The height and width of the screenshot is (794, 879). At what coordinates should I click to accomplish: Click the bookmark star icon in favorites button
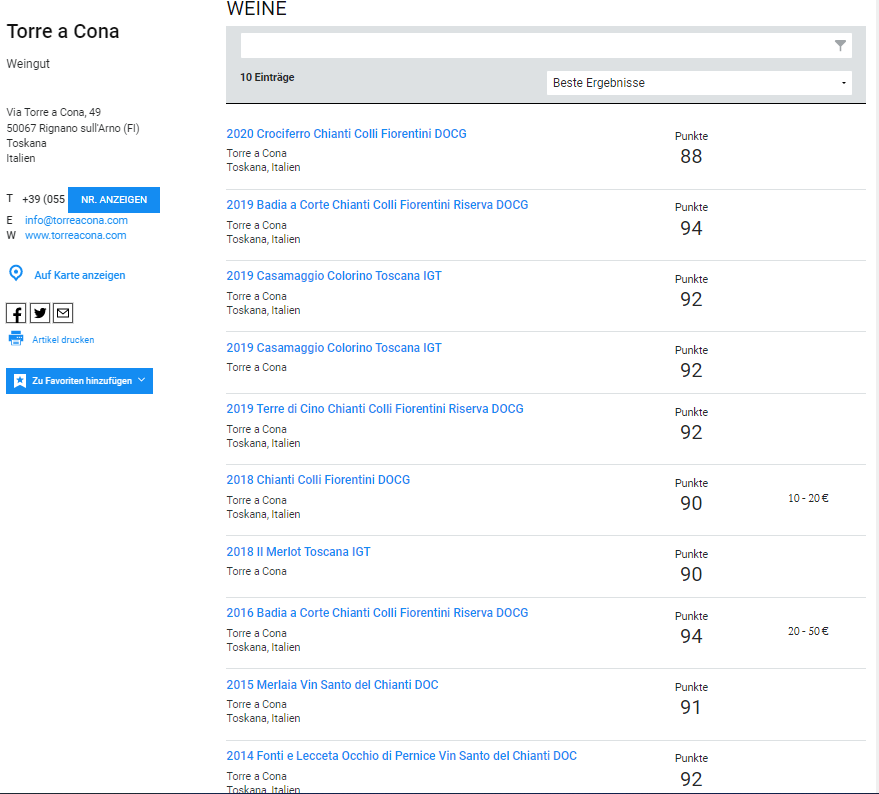(x=20, y=381)
